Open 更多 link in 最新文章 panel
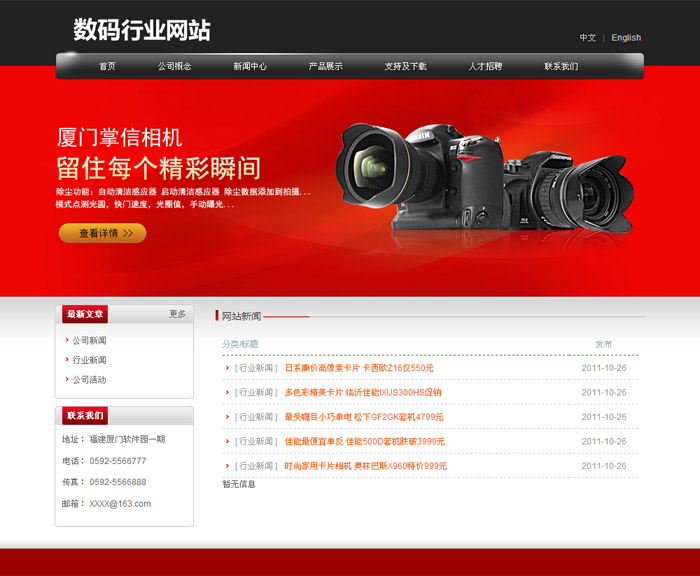 [177, 314]
